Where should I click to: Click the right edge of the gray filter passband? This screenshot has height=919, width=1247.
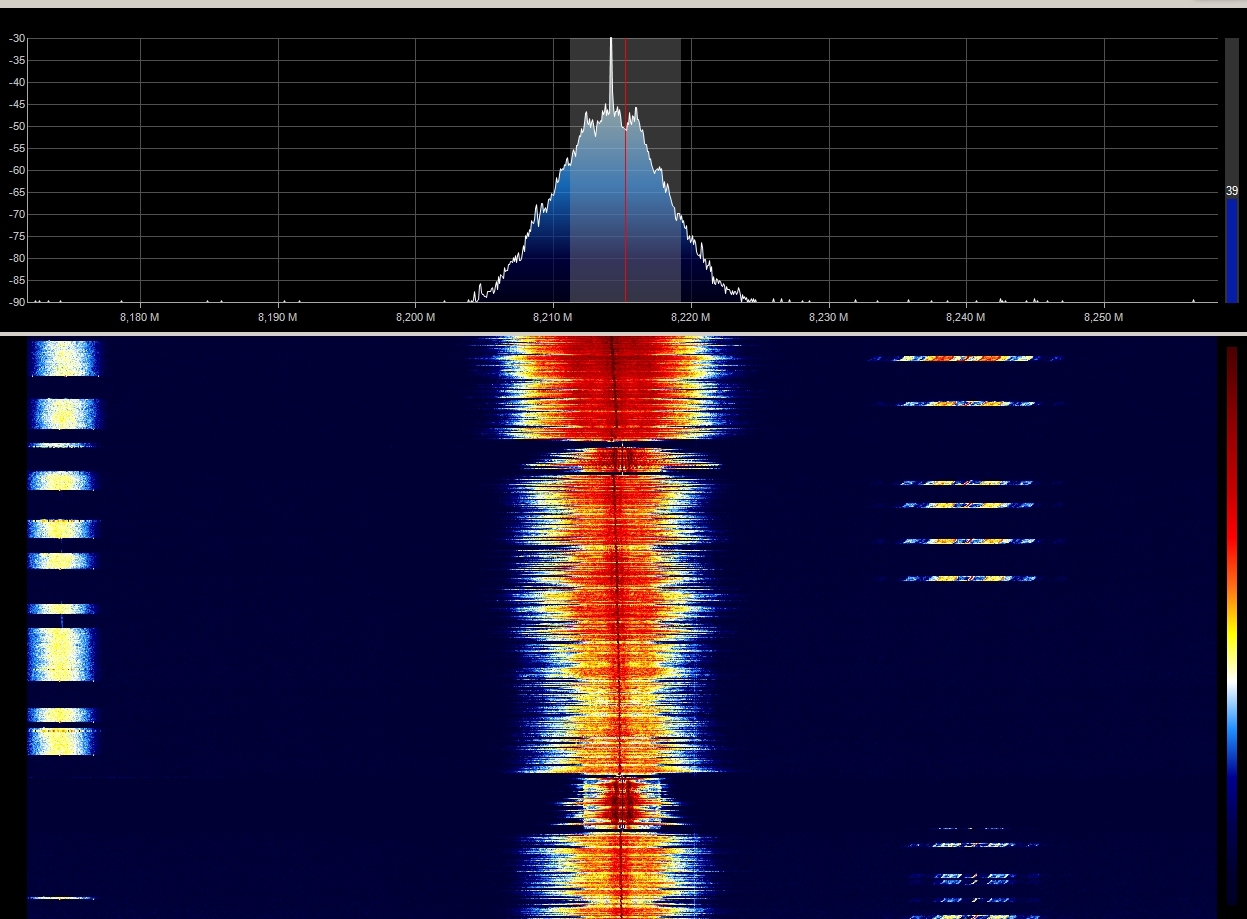coord(680,170)
